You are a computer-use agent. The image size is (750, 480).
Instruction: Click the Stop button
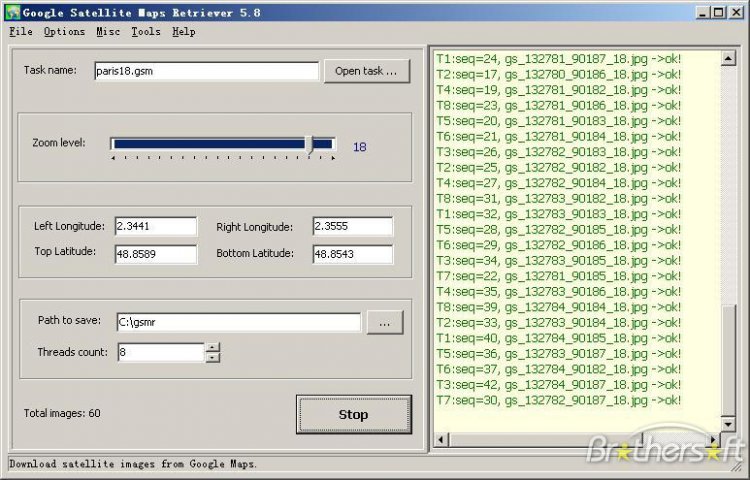(x=353, y=415)
